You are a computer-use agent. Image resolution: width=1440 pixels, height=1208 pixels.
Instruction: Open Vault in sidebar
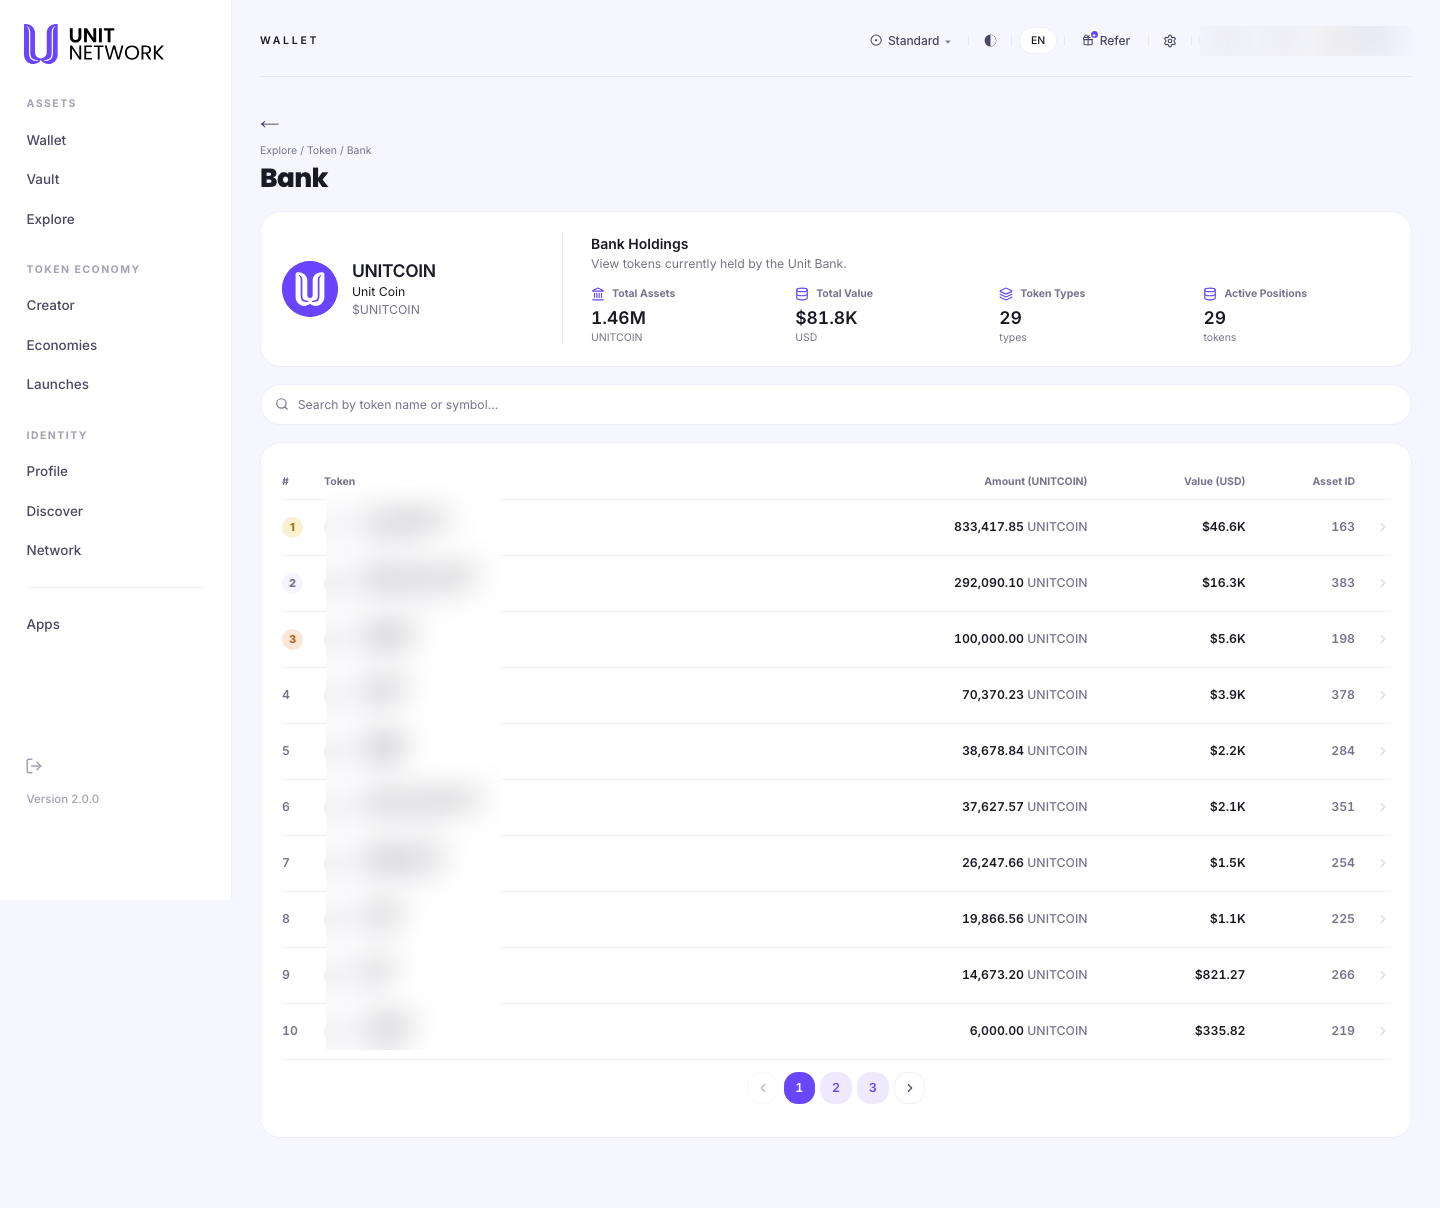pos(43,180)
